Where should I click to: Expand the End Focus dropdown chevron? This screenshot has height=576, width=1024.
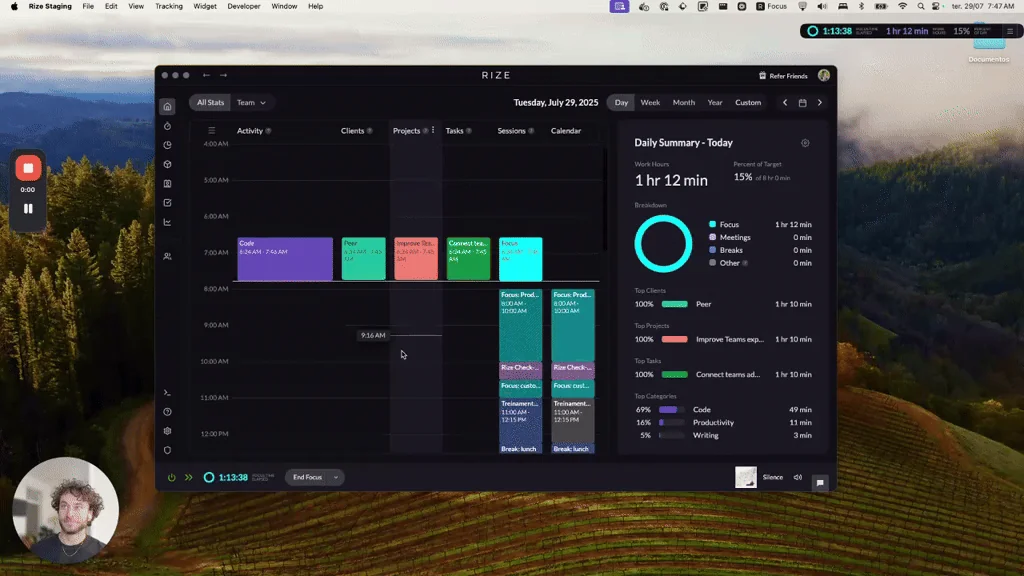click(x=336, y=477)
